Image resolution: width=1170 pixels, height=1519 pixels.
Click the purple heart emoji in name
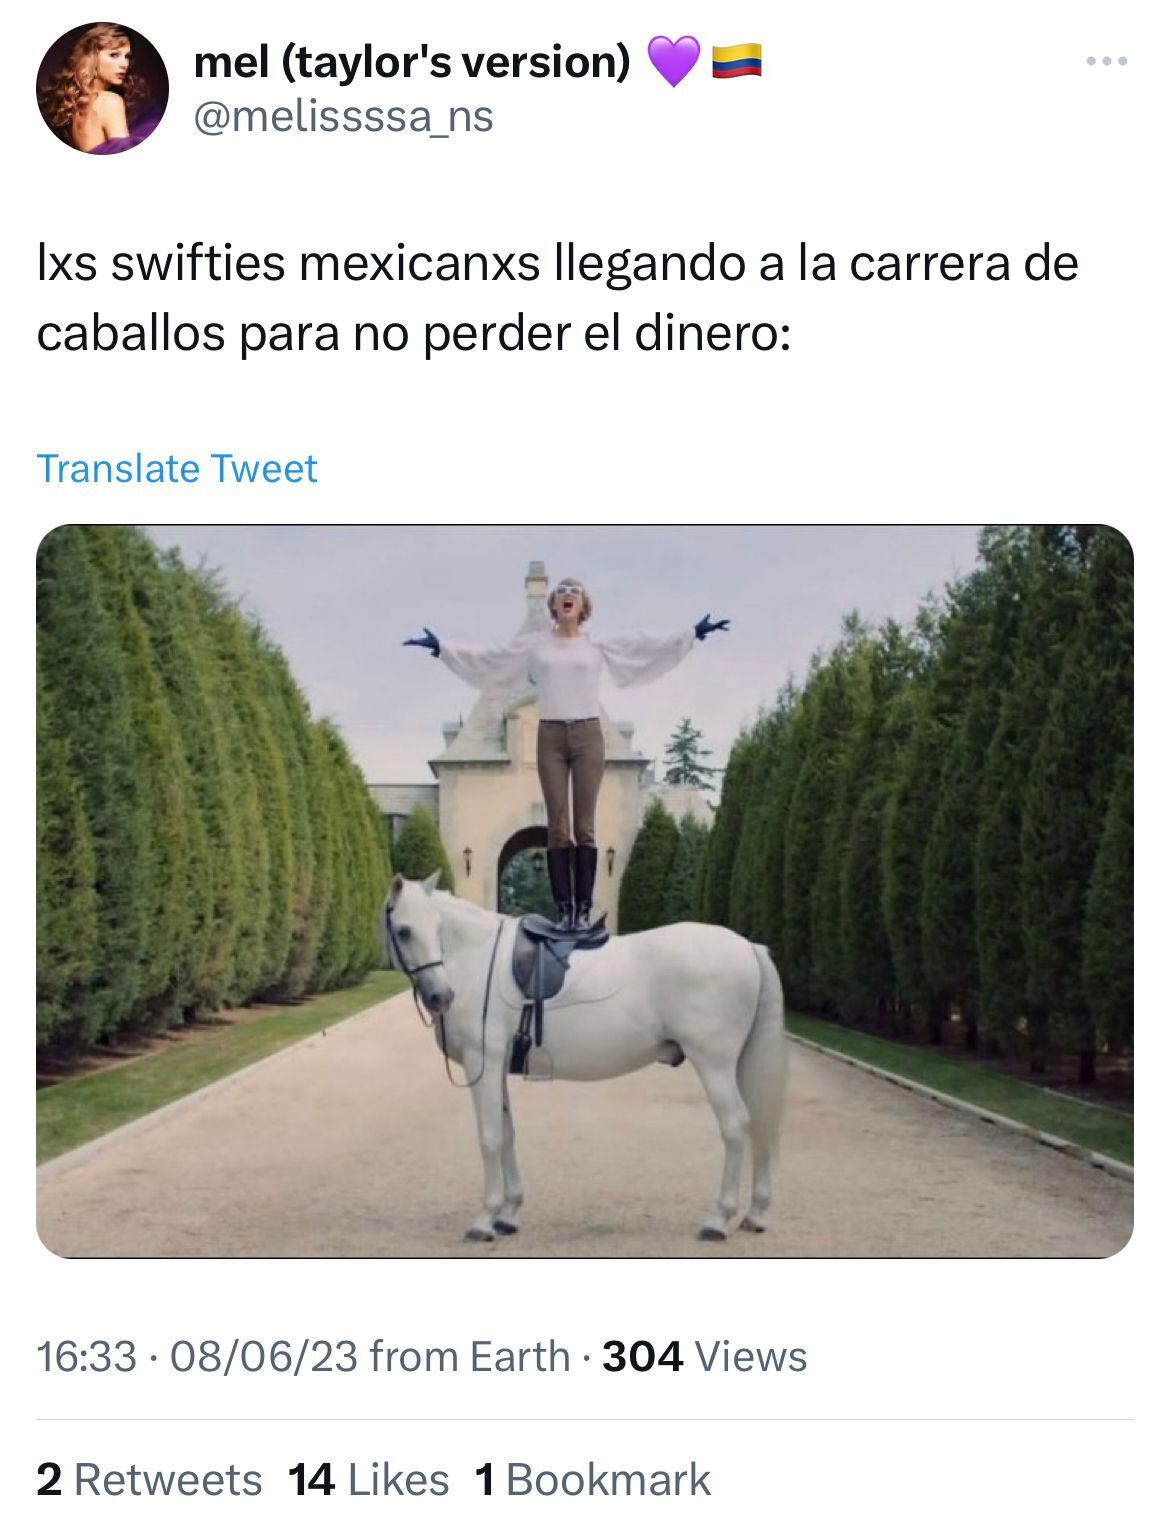pos(674,62)
